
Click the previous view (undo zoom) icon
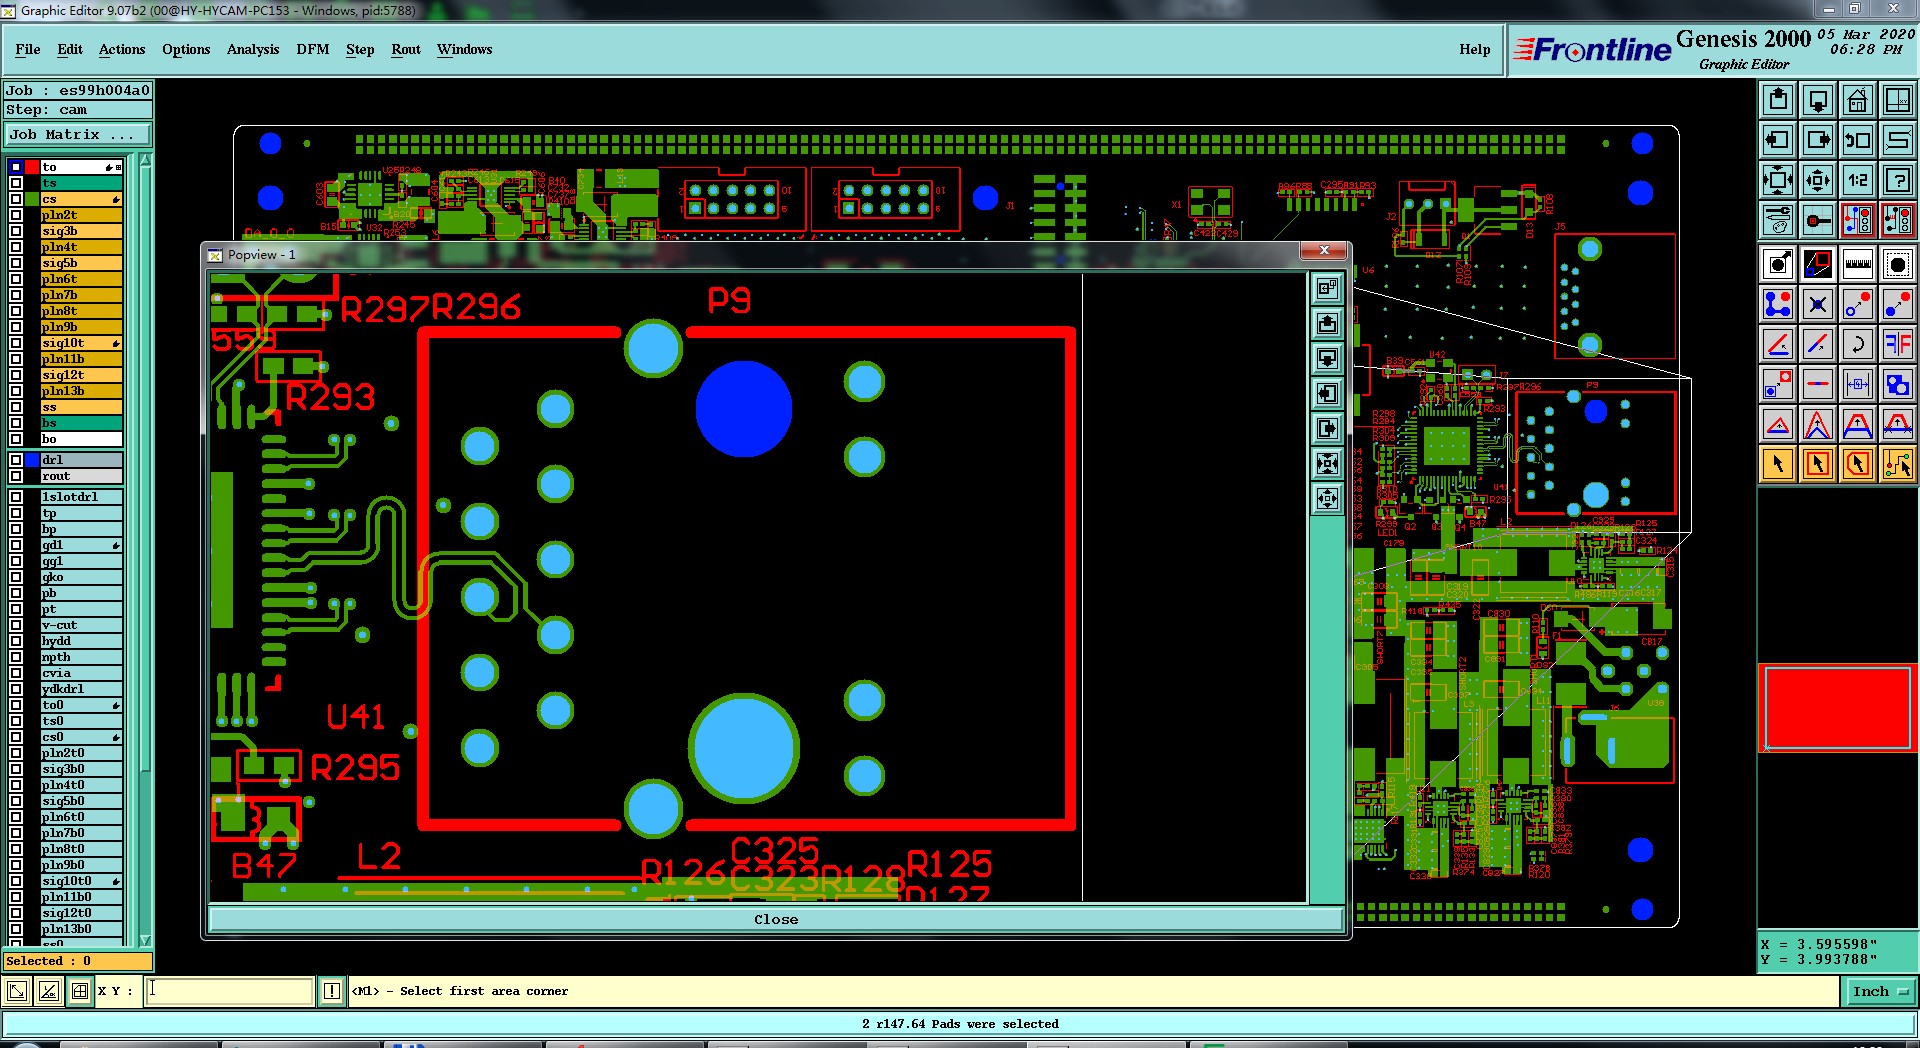(x=1858, y=140)
